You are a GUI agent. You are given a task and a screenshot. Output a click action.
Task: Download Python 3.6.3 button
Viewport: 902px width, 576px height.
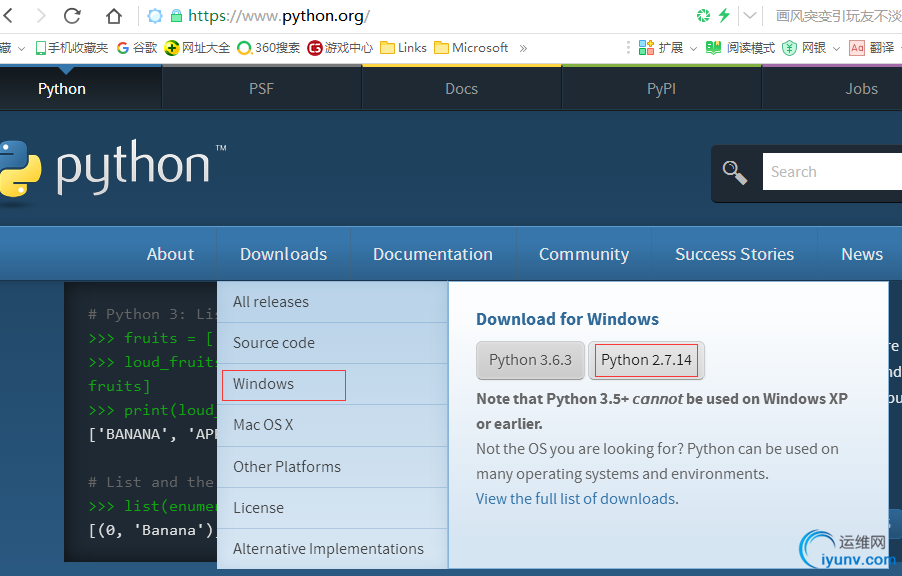[x=530, y=360]
